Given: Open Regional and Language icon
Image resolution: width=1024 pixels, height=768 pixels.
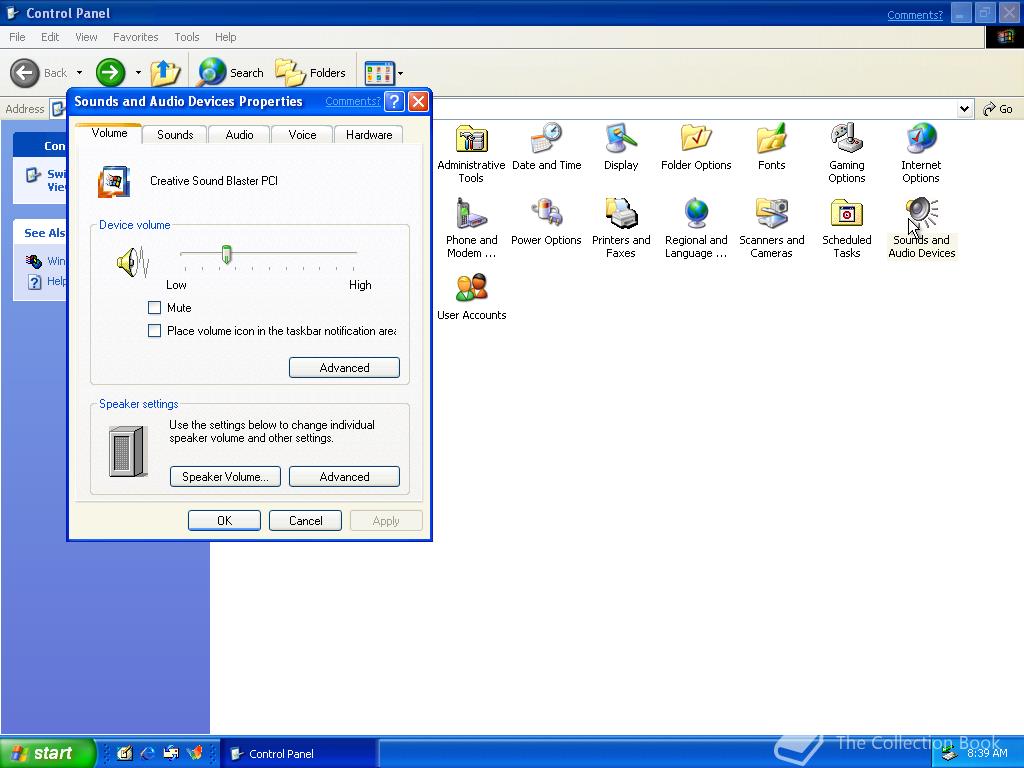Looking at the screenshot, I should 696,229.
